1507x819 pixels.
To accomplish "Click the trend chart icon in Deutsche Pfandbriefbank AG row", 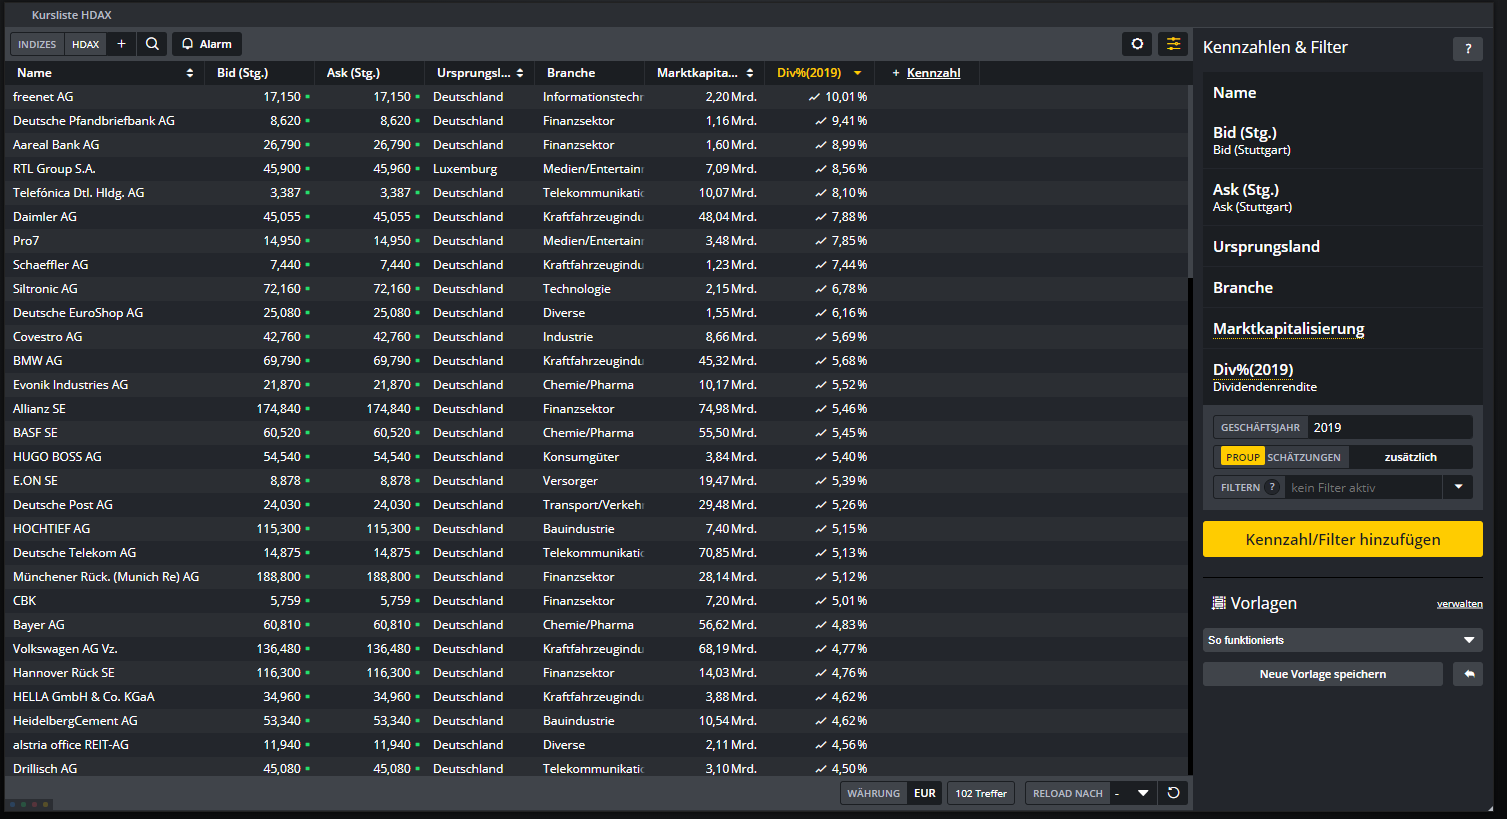I will coord(821,121).
